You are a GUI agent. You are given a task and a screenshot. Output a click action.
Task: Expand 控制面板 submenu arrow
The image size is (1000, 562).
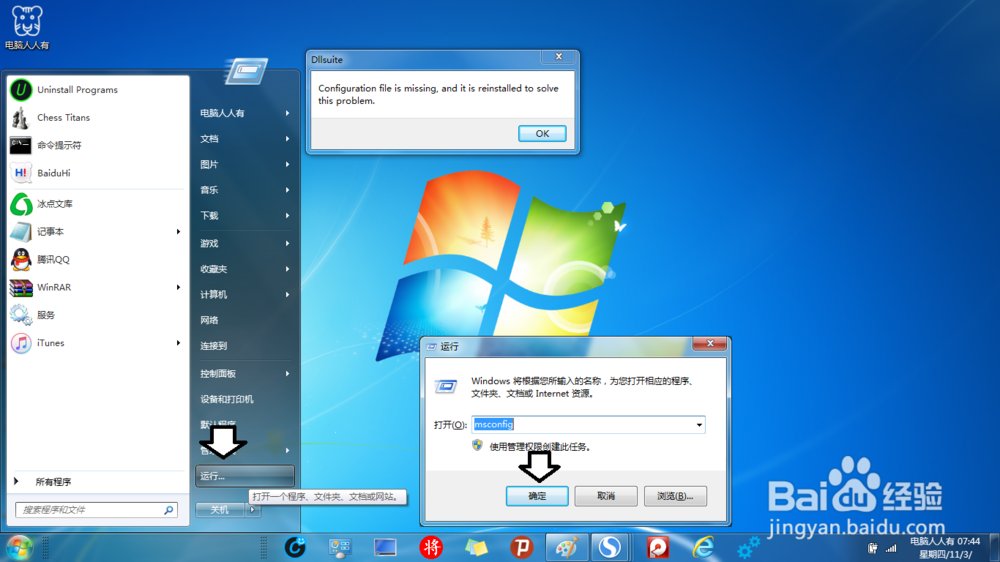pos(288,374)
